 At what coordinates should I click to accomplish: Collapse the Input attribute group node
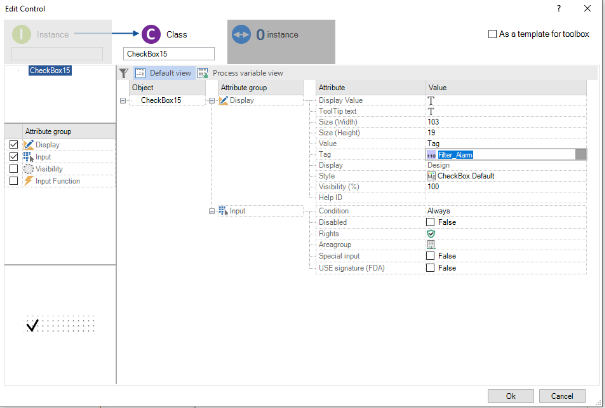[212, 211]
